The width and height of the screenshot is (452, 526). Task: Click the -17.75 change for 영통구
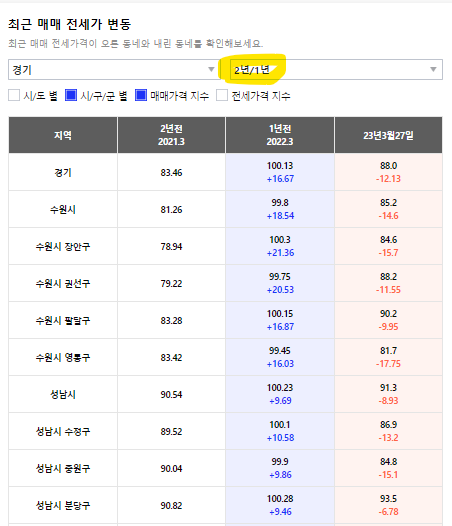point(388,364)
